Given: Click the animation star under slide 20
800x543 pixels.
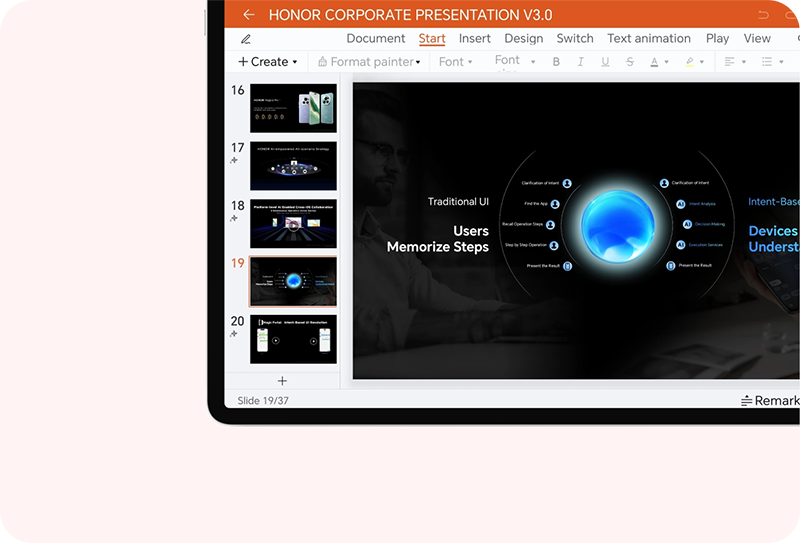Looking at the screenshot, I should click(x=234, y=334).
